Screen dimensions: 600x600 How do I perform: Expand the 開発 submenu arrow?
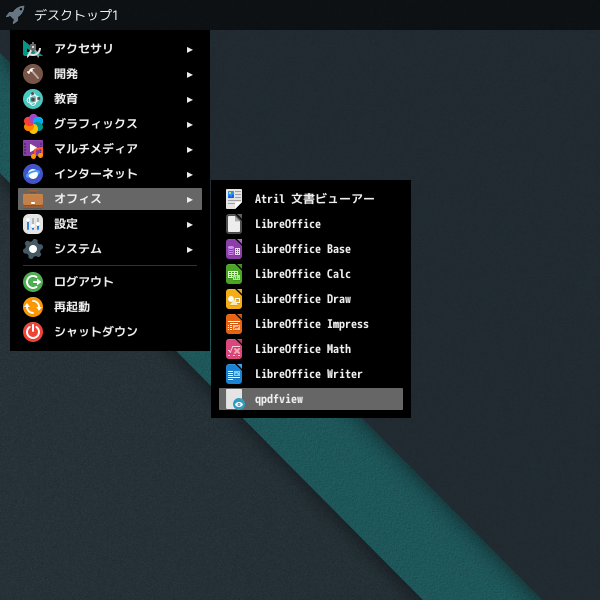[189, 75]
